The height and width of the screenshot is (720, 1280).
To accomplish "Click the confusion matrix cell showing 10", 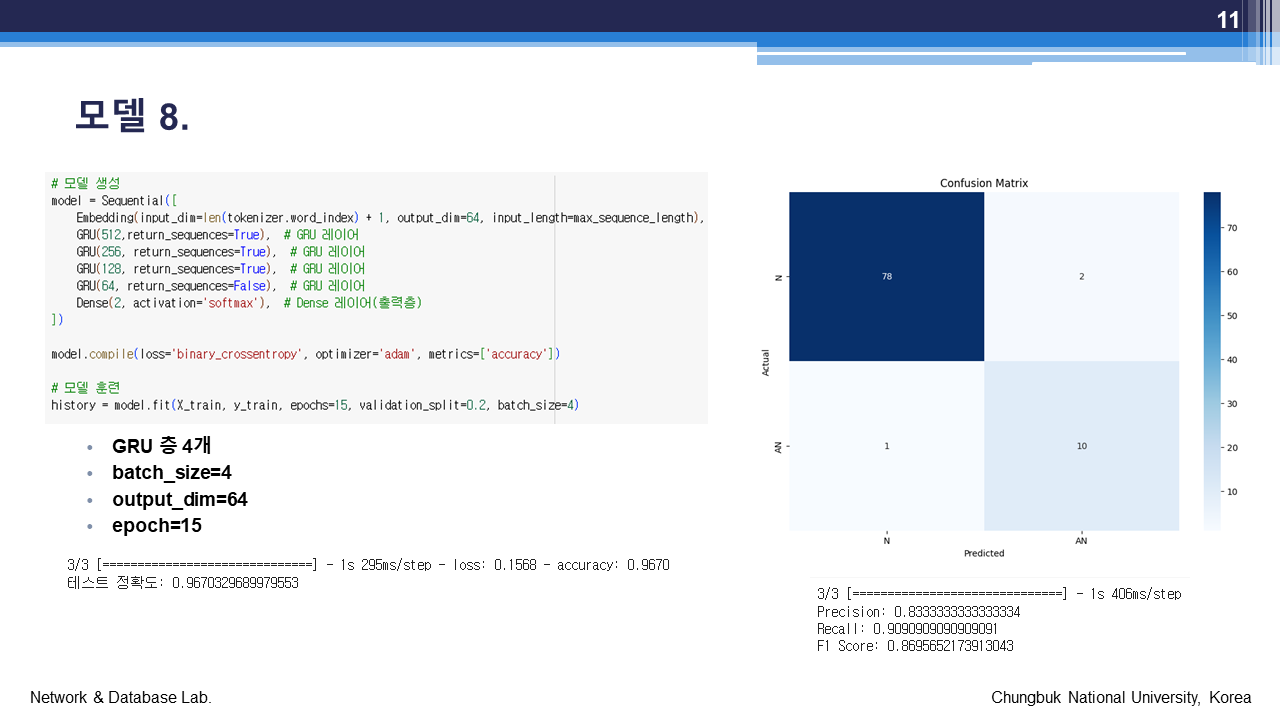I will point(1082,445).
